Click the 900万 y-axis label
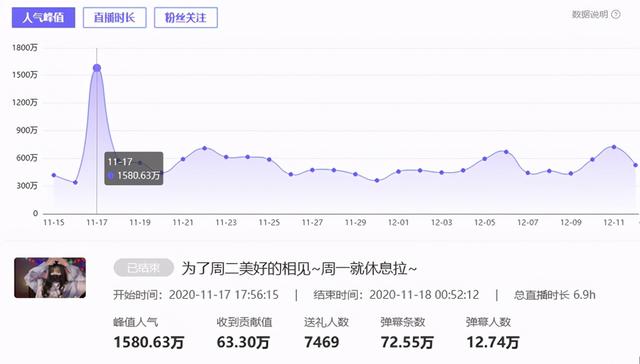Screen dimensions: 640x364 click(28, 130)
